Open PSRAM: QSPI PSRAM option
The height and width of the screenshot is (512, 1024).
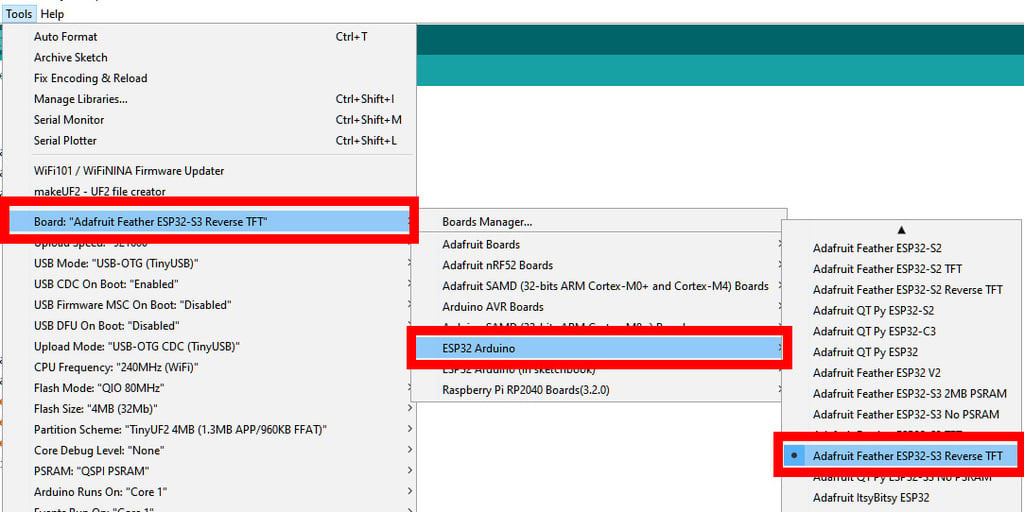(x=209, y=471)
